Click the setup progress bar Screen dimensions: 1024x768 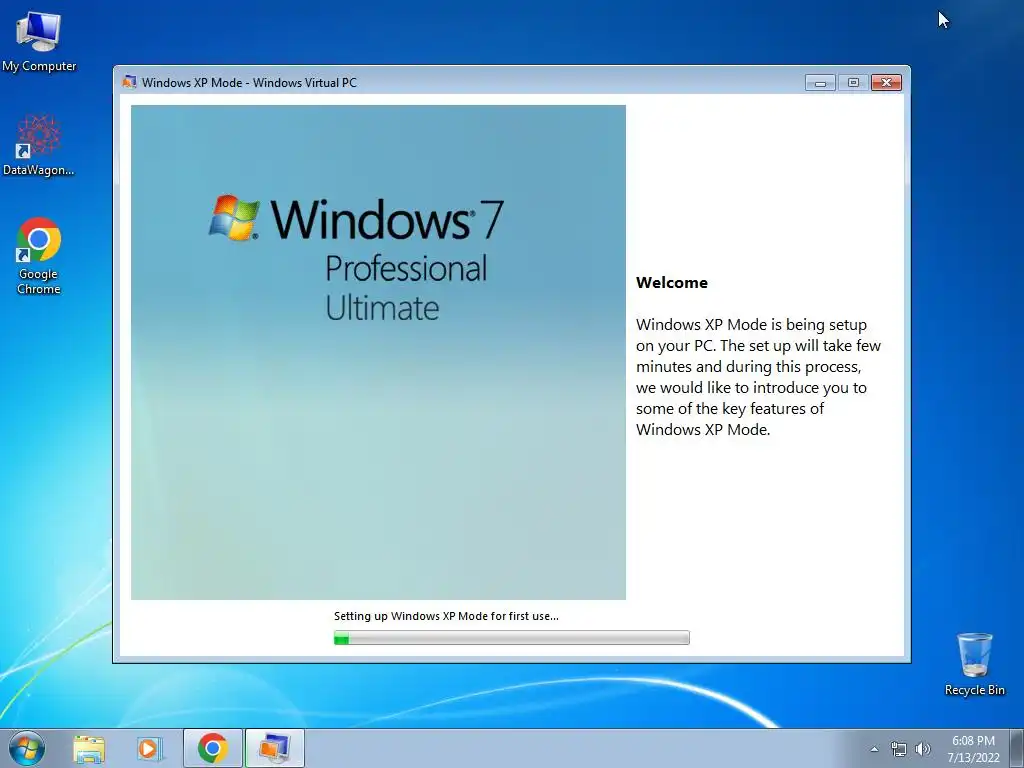(x=511, y=638)
